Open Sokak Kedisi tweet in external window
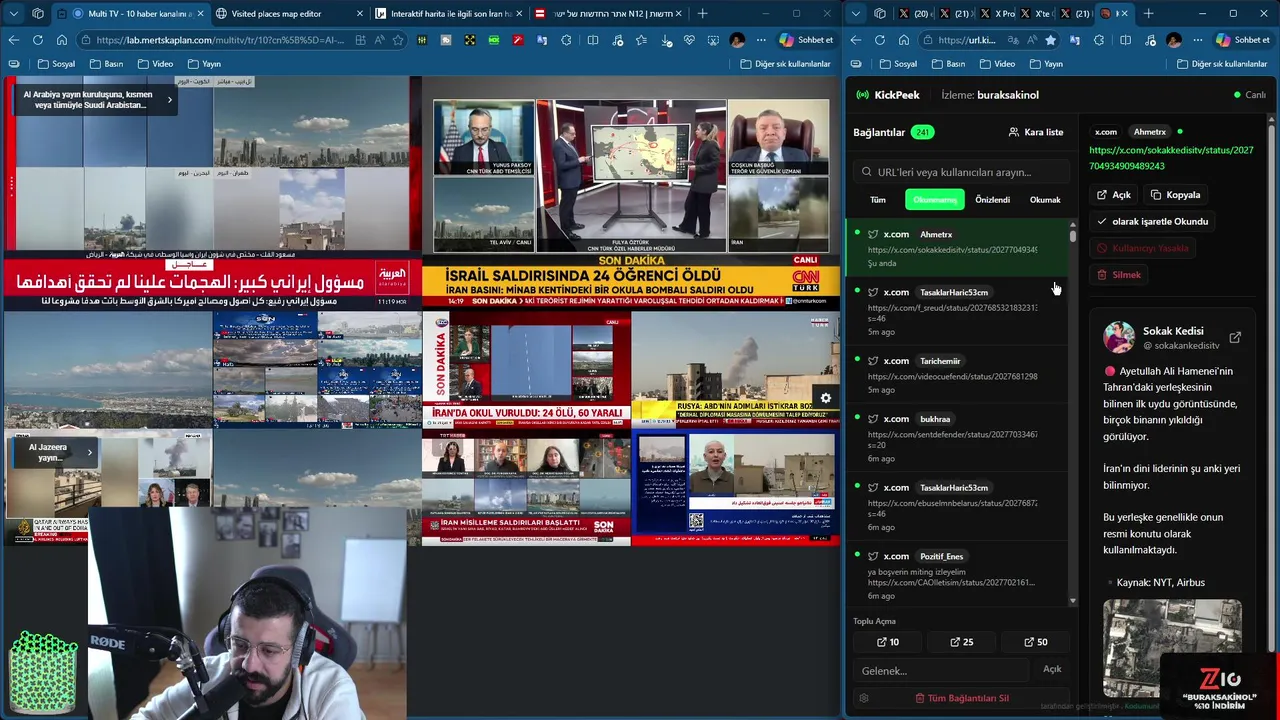This screenshot has height=720, width=1280. [1235, 338]
